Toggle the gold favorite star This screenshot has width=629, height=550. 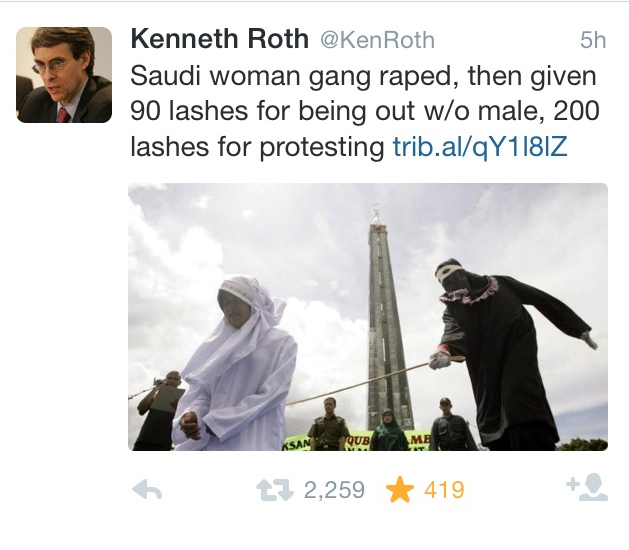(x=399, y=489)
